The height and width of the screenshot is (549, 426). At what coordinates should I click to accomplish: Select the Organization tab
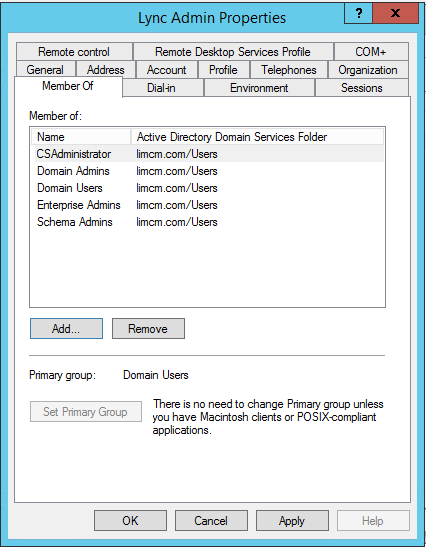(x=368, y=69)
